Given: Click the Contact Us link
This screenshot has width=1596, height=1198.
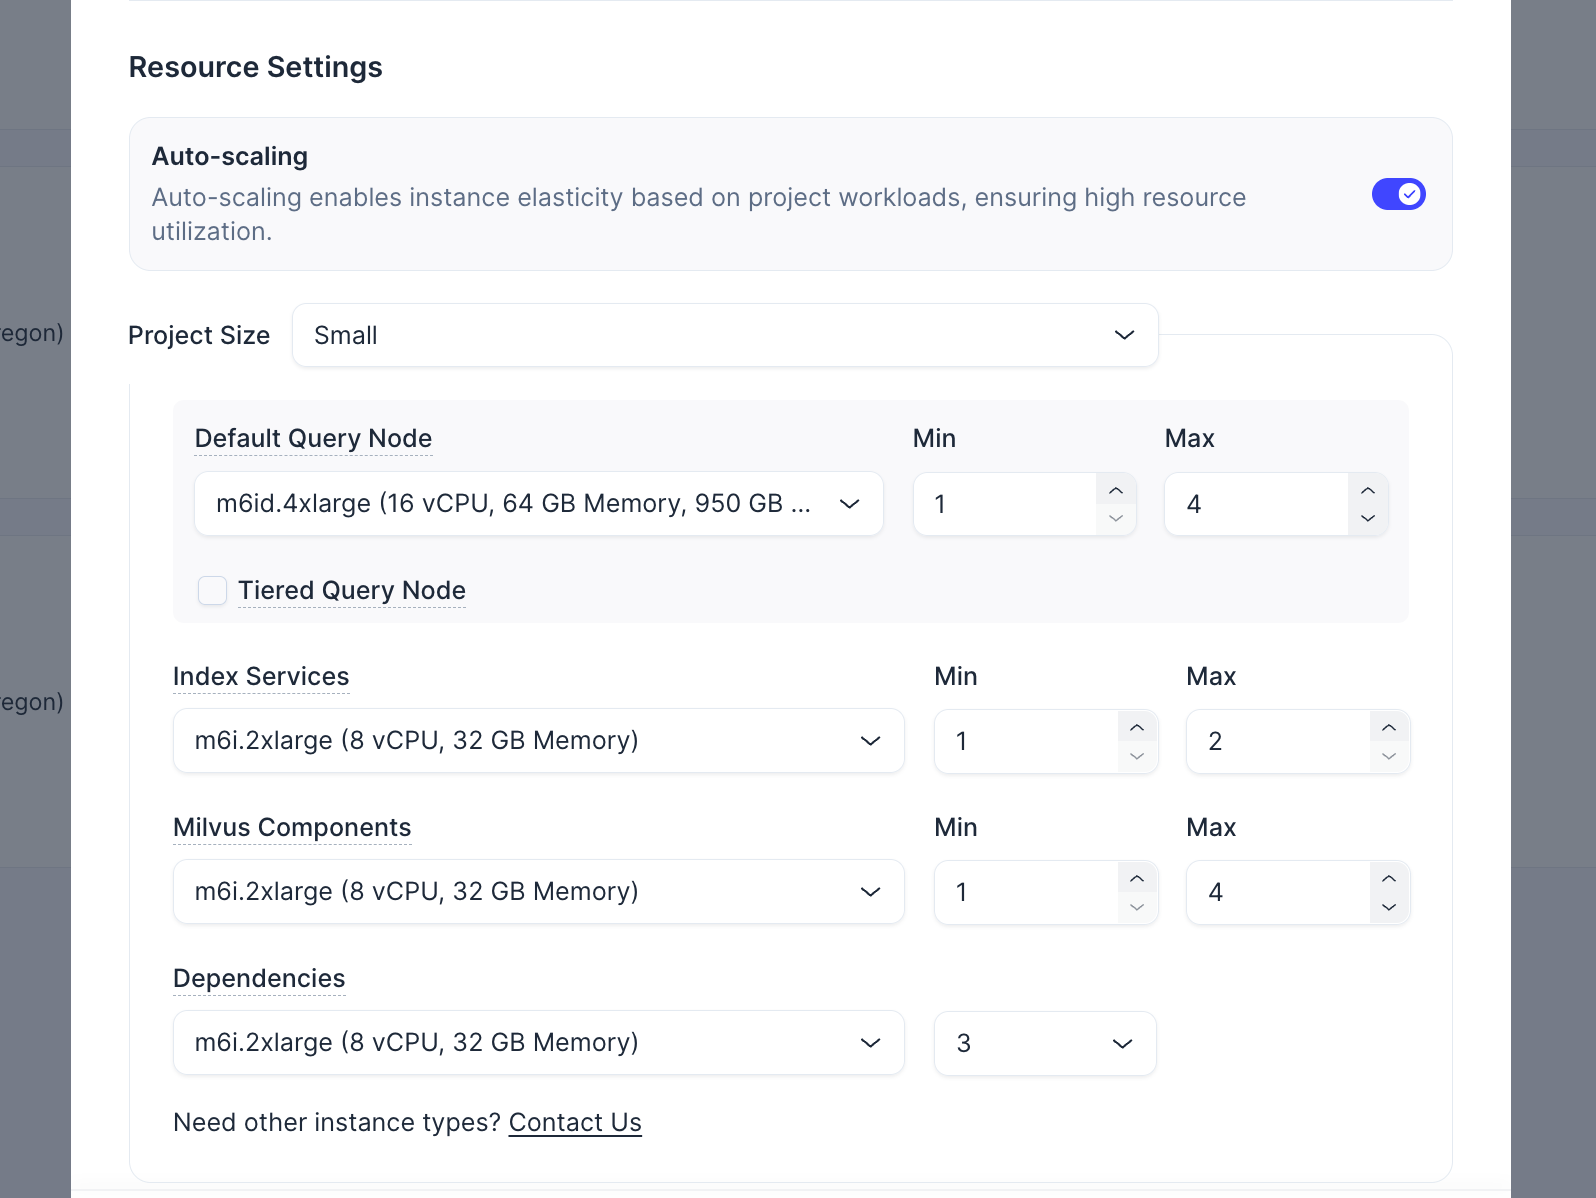Looking at the screenshot, I should pos(575,1123).
